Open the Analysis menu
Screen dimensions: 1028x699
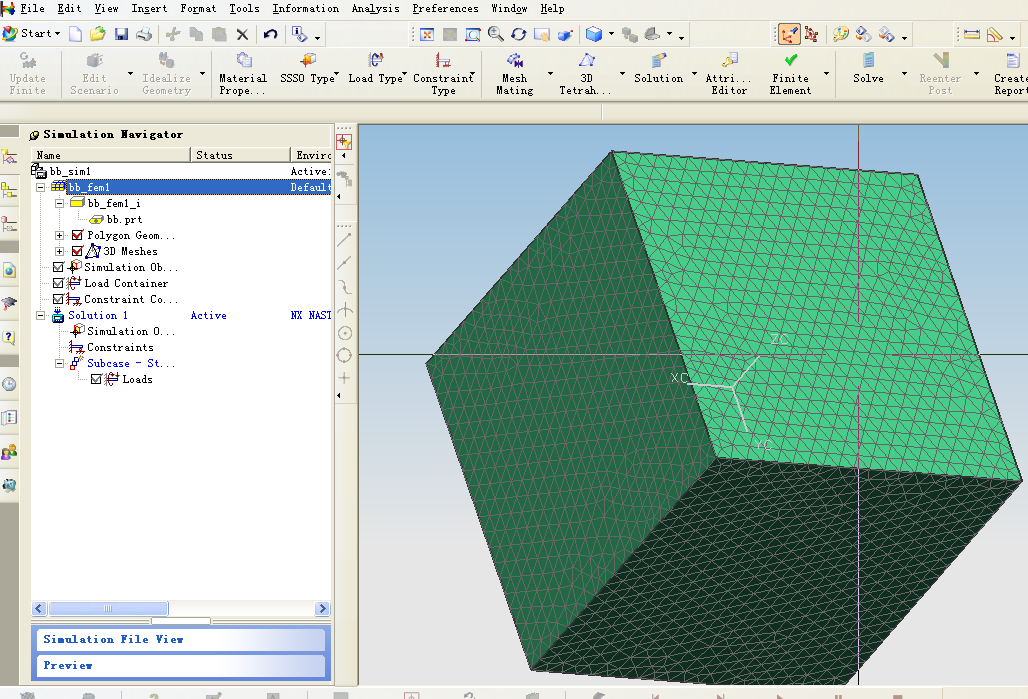pyautogui.click(x=375, y=8)
